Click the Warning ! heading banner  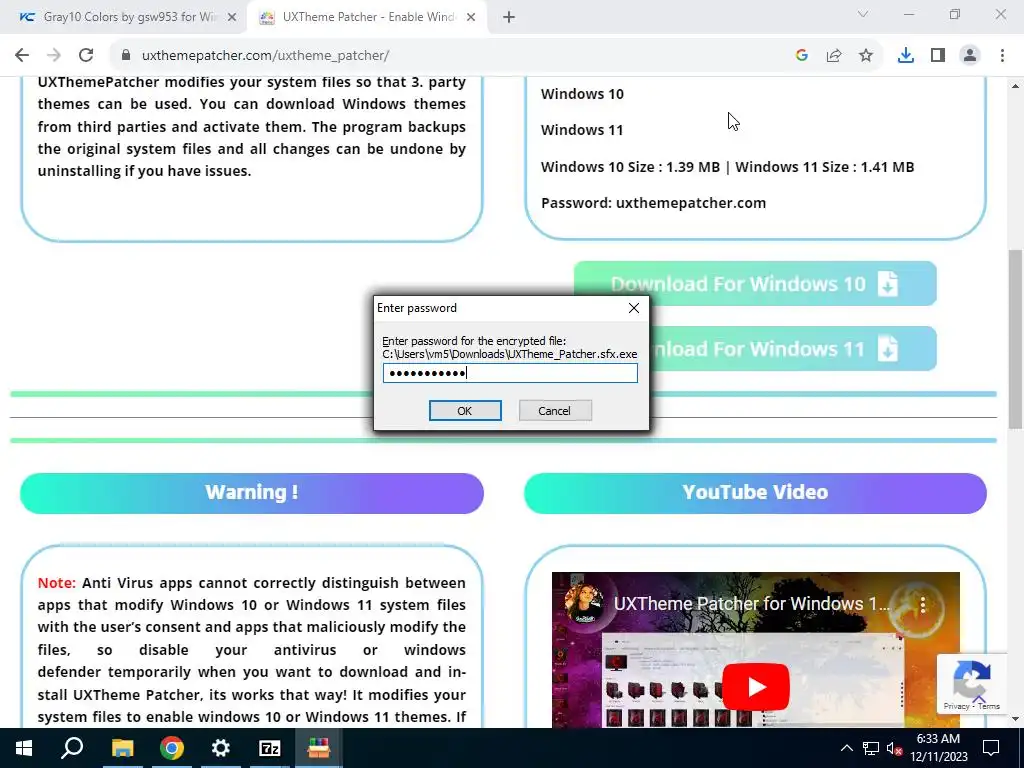coord(251,492)
